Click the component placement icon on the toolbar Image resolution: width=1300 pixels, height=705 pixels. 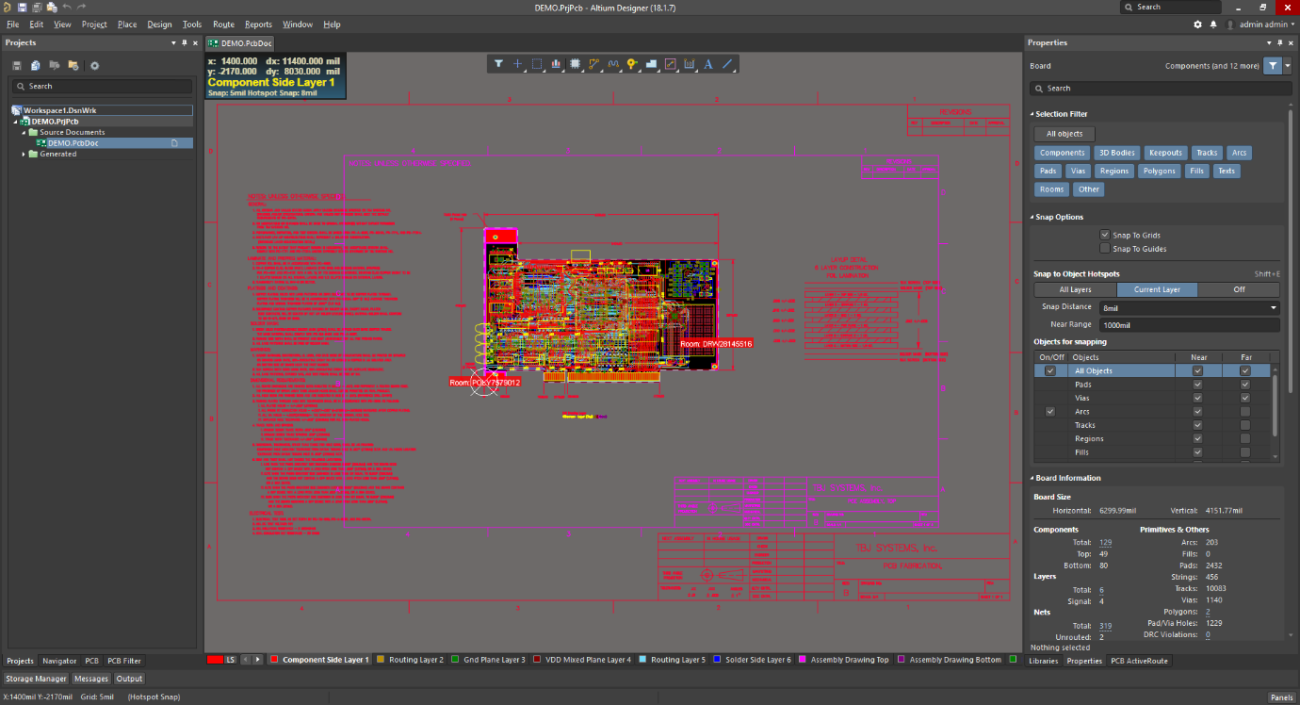tap(575, 63)
